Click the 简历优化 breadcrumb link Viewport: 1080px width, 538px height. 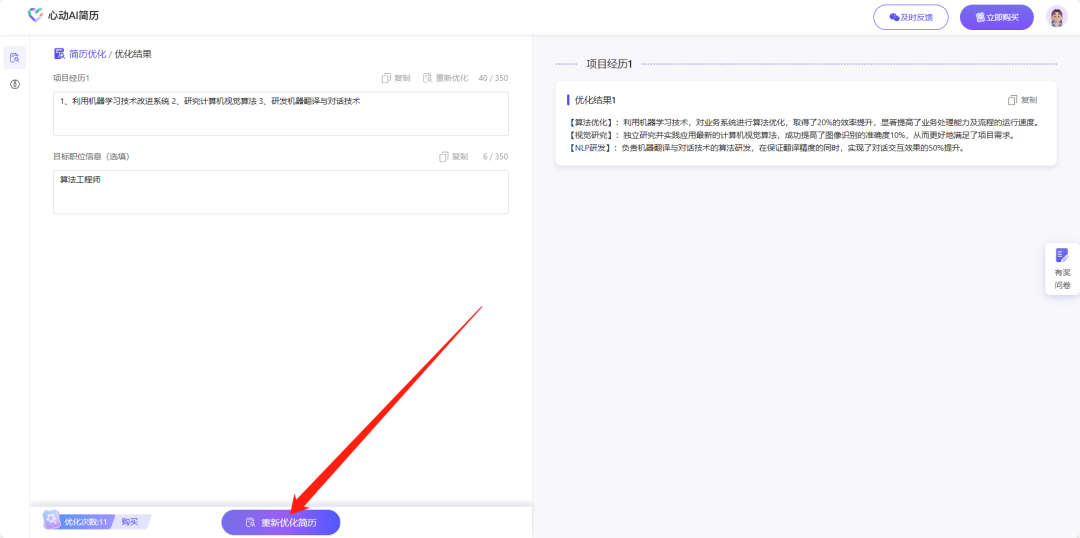[86, 54]
